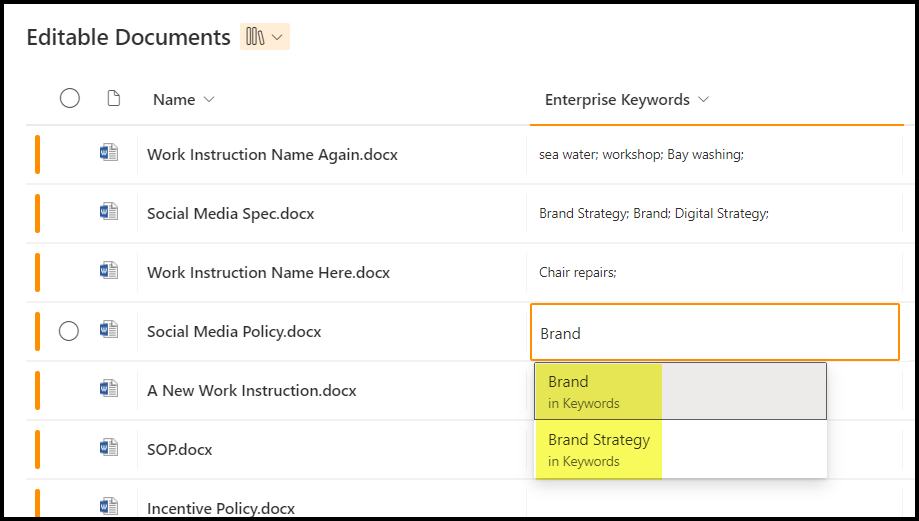The height and width of the screenshot is (521, 919).
Task: Click Word icon for Work Instruction Name Again.docx
Action: tap(109, 153)
